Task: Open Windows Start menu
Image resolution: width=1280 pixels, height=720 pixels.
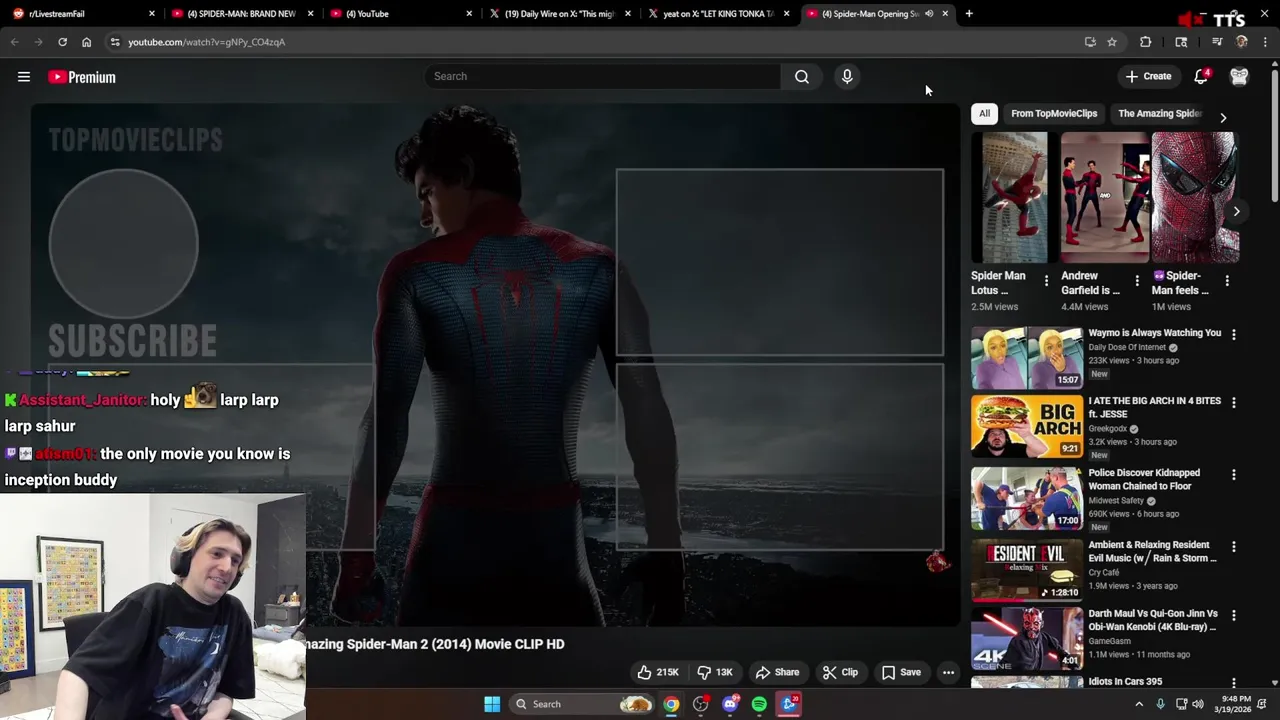Action: (x=492, y=704)
